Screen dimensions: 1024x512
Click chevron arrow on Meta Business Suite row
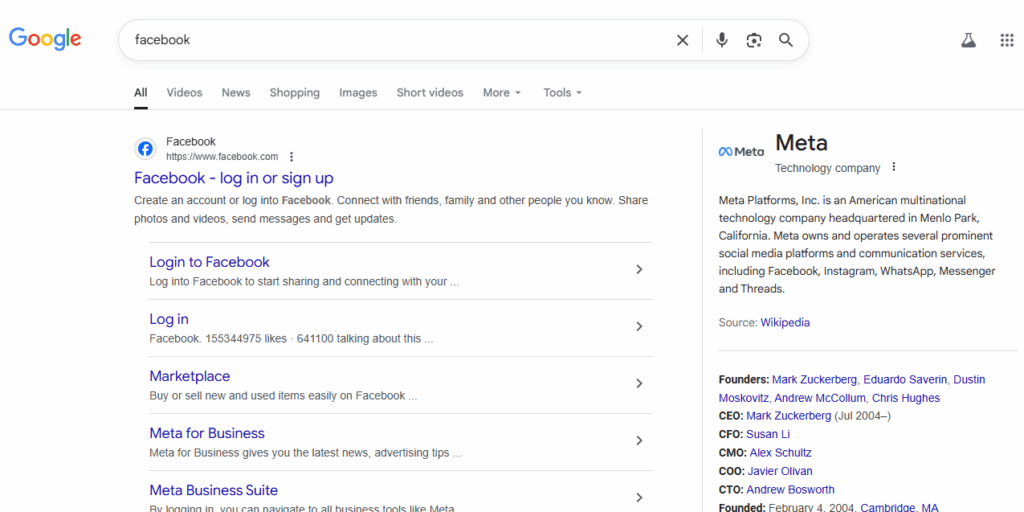point(639,497)
